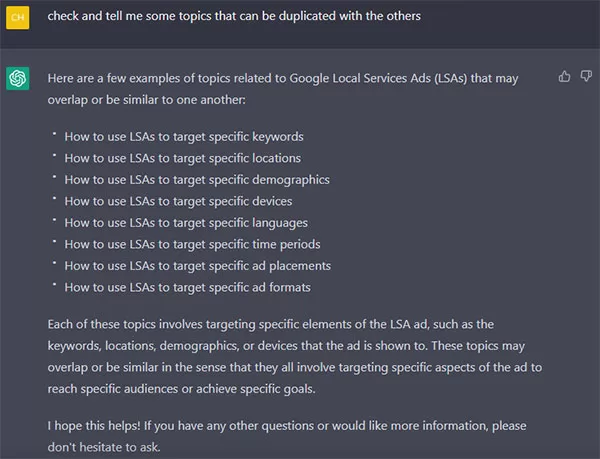Click the thumbs down feedback icon
600x459 pixels.
click(x=586, y=76)
